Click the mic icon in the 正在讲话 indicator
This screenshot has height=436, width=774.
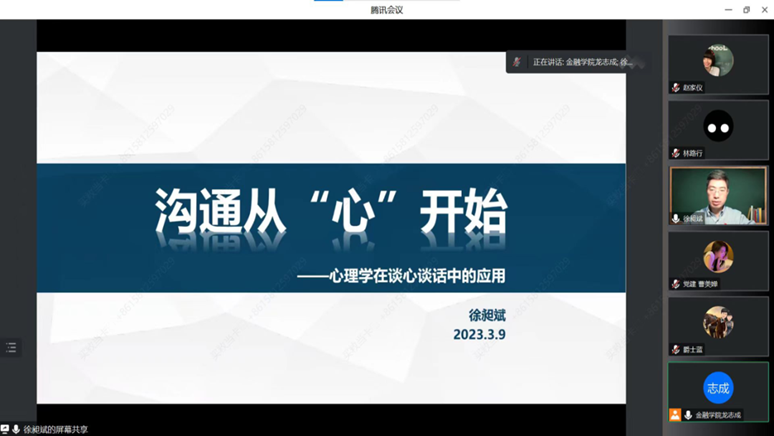coord(517,62)
